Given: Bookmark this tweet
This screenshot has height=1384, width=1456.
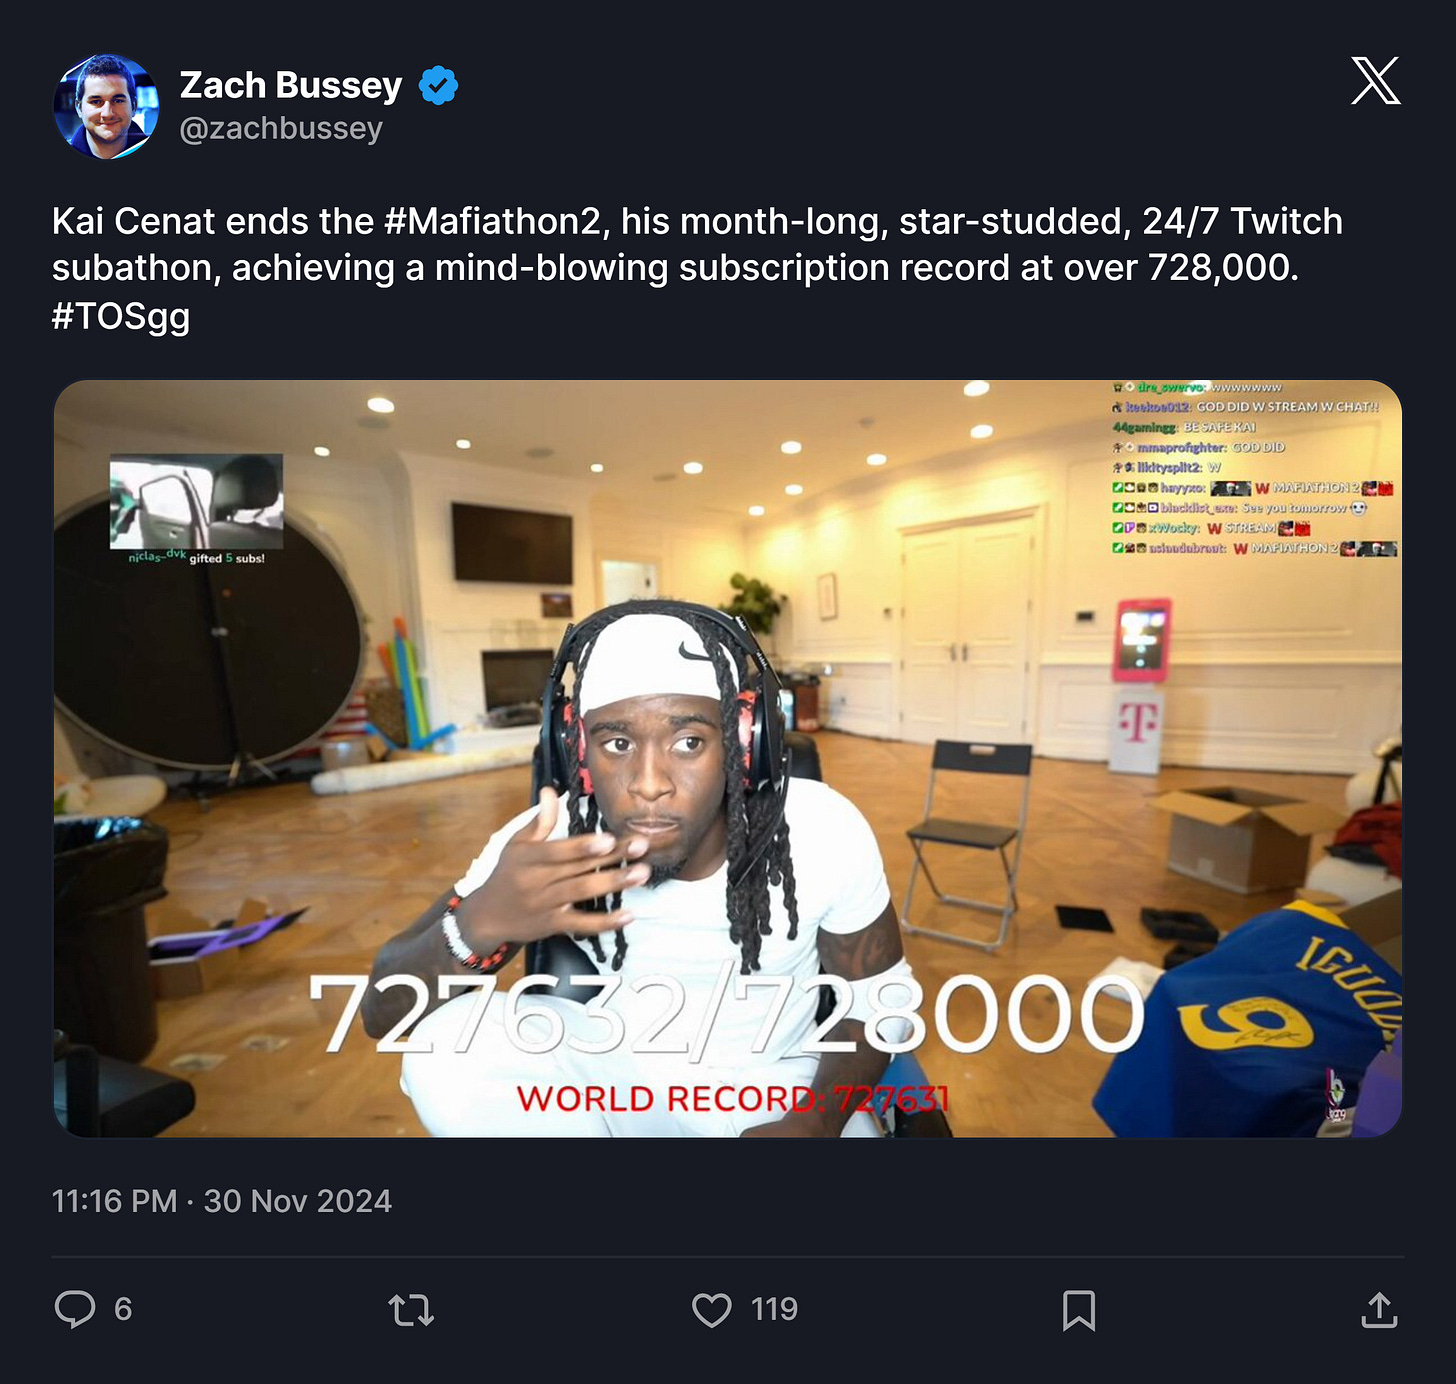Looking at the screenshot, I should (1079, 1310).
